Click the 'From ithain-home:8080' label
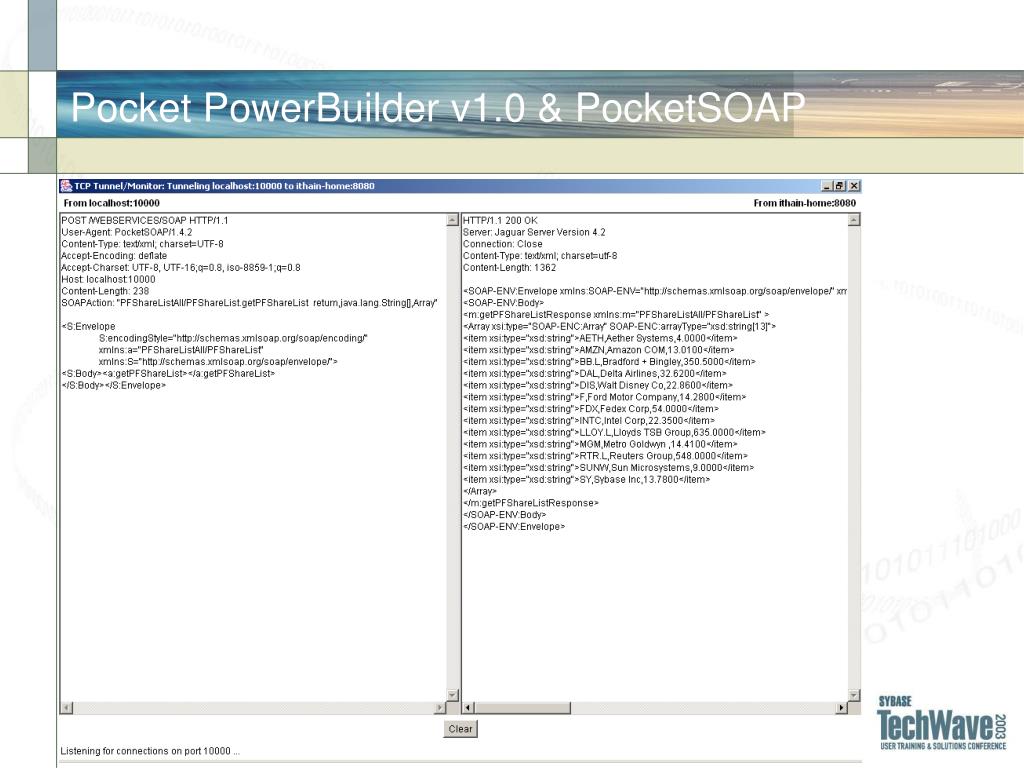 pyautogui.click(x=805, y=203)
